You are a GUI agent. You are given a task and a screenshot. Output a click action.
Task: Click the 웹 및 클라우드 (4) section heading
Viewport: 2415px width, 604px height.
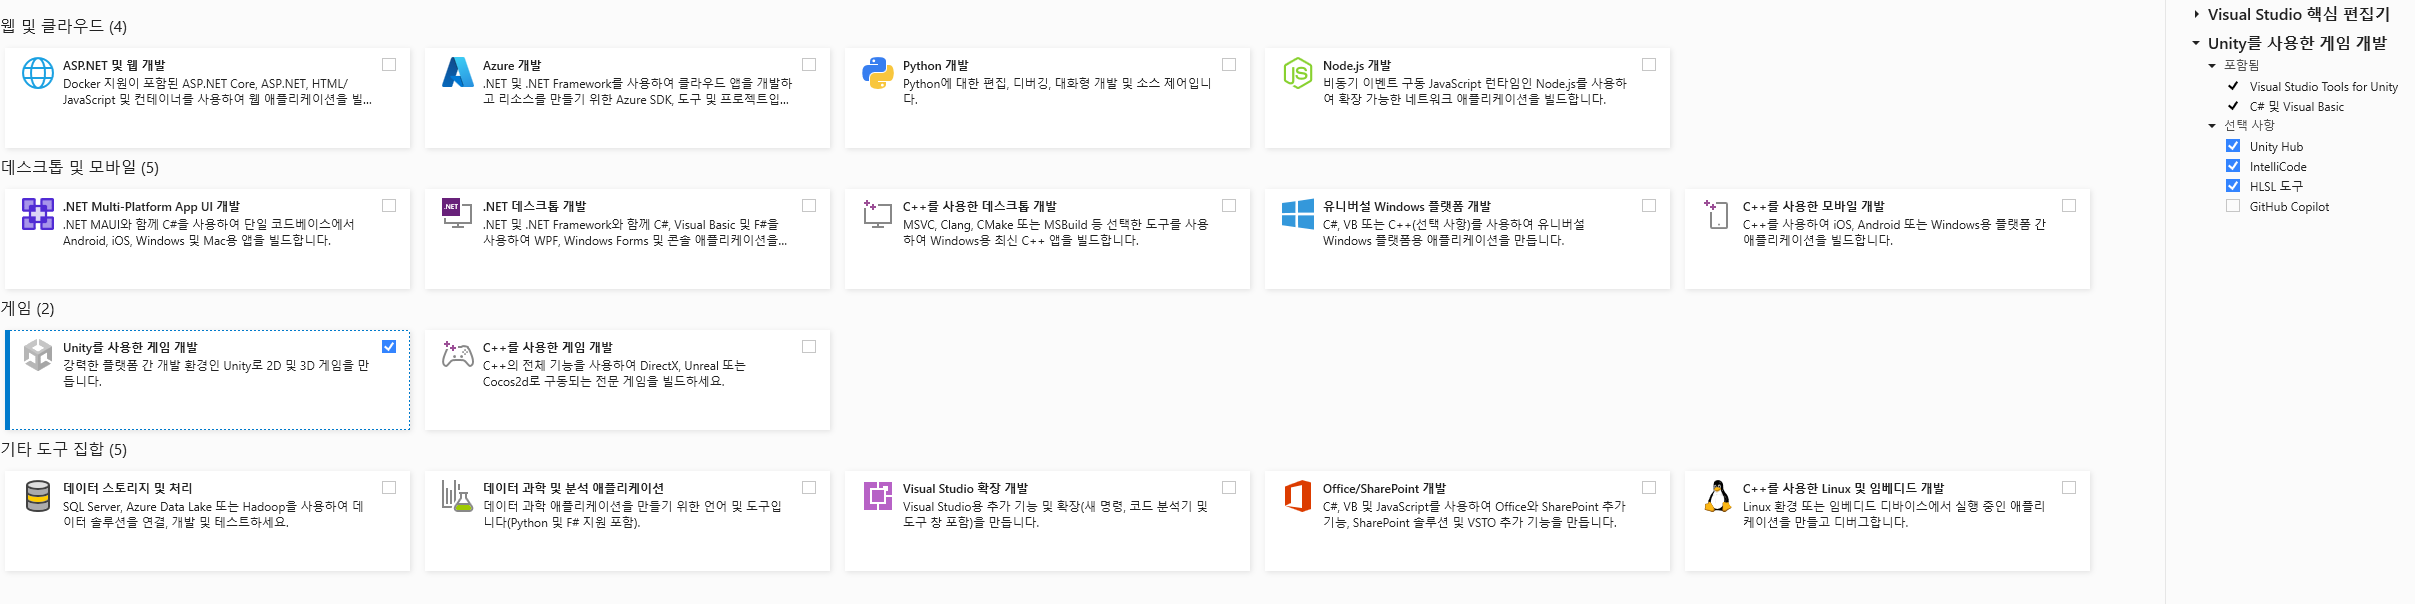click(x=64, y=26)
